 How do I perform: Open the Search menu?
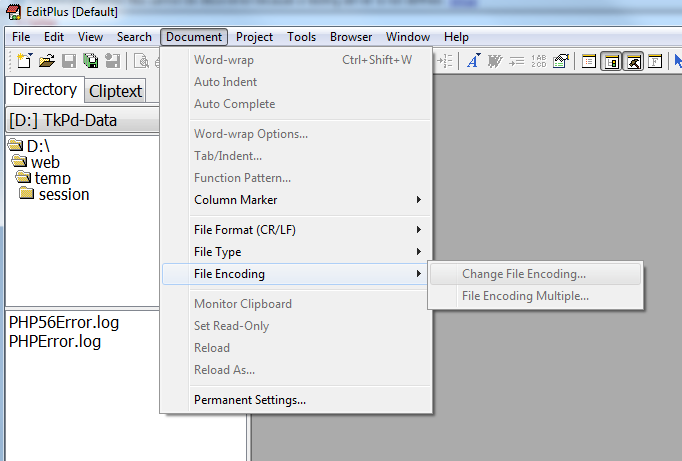coord(134,37)
